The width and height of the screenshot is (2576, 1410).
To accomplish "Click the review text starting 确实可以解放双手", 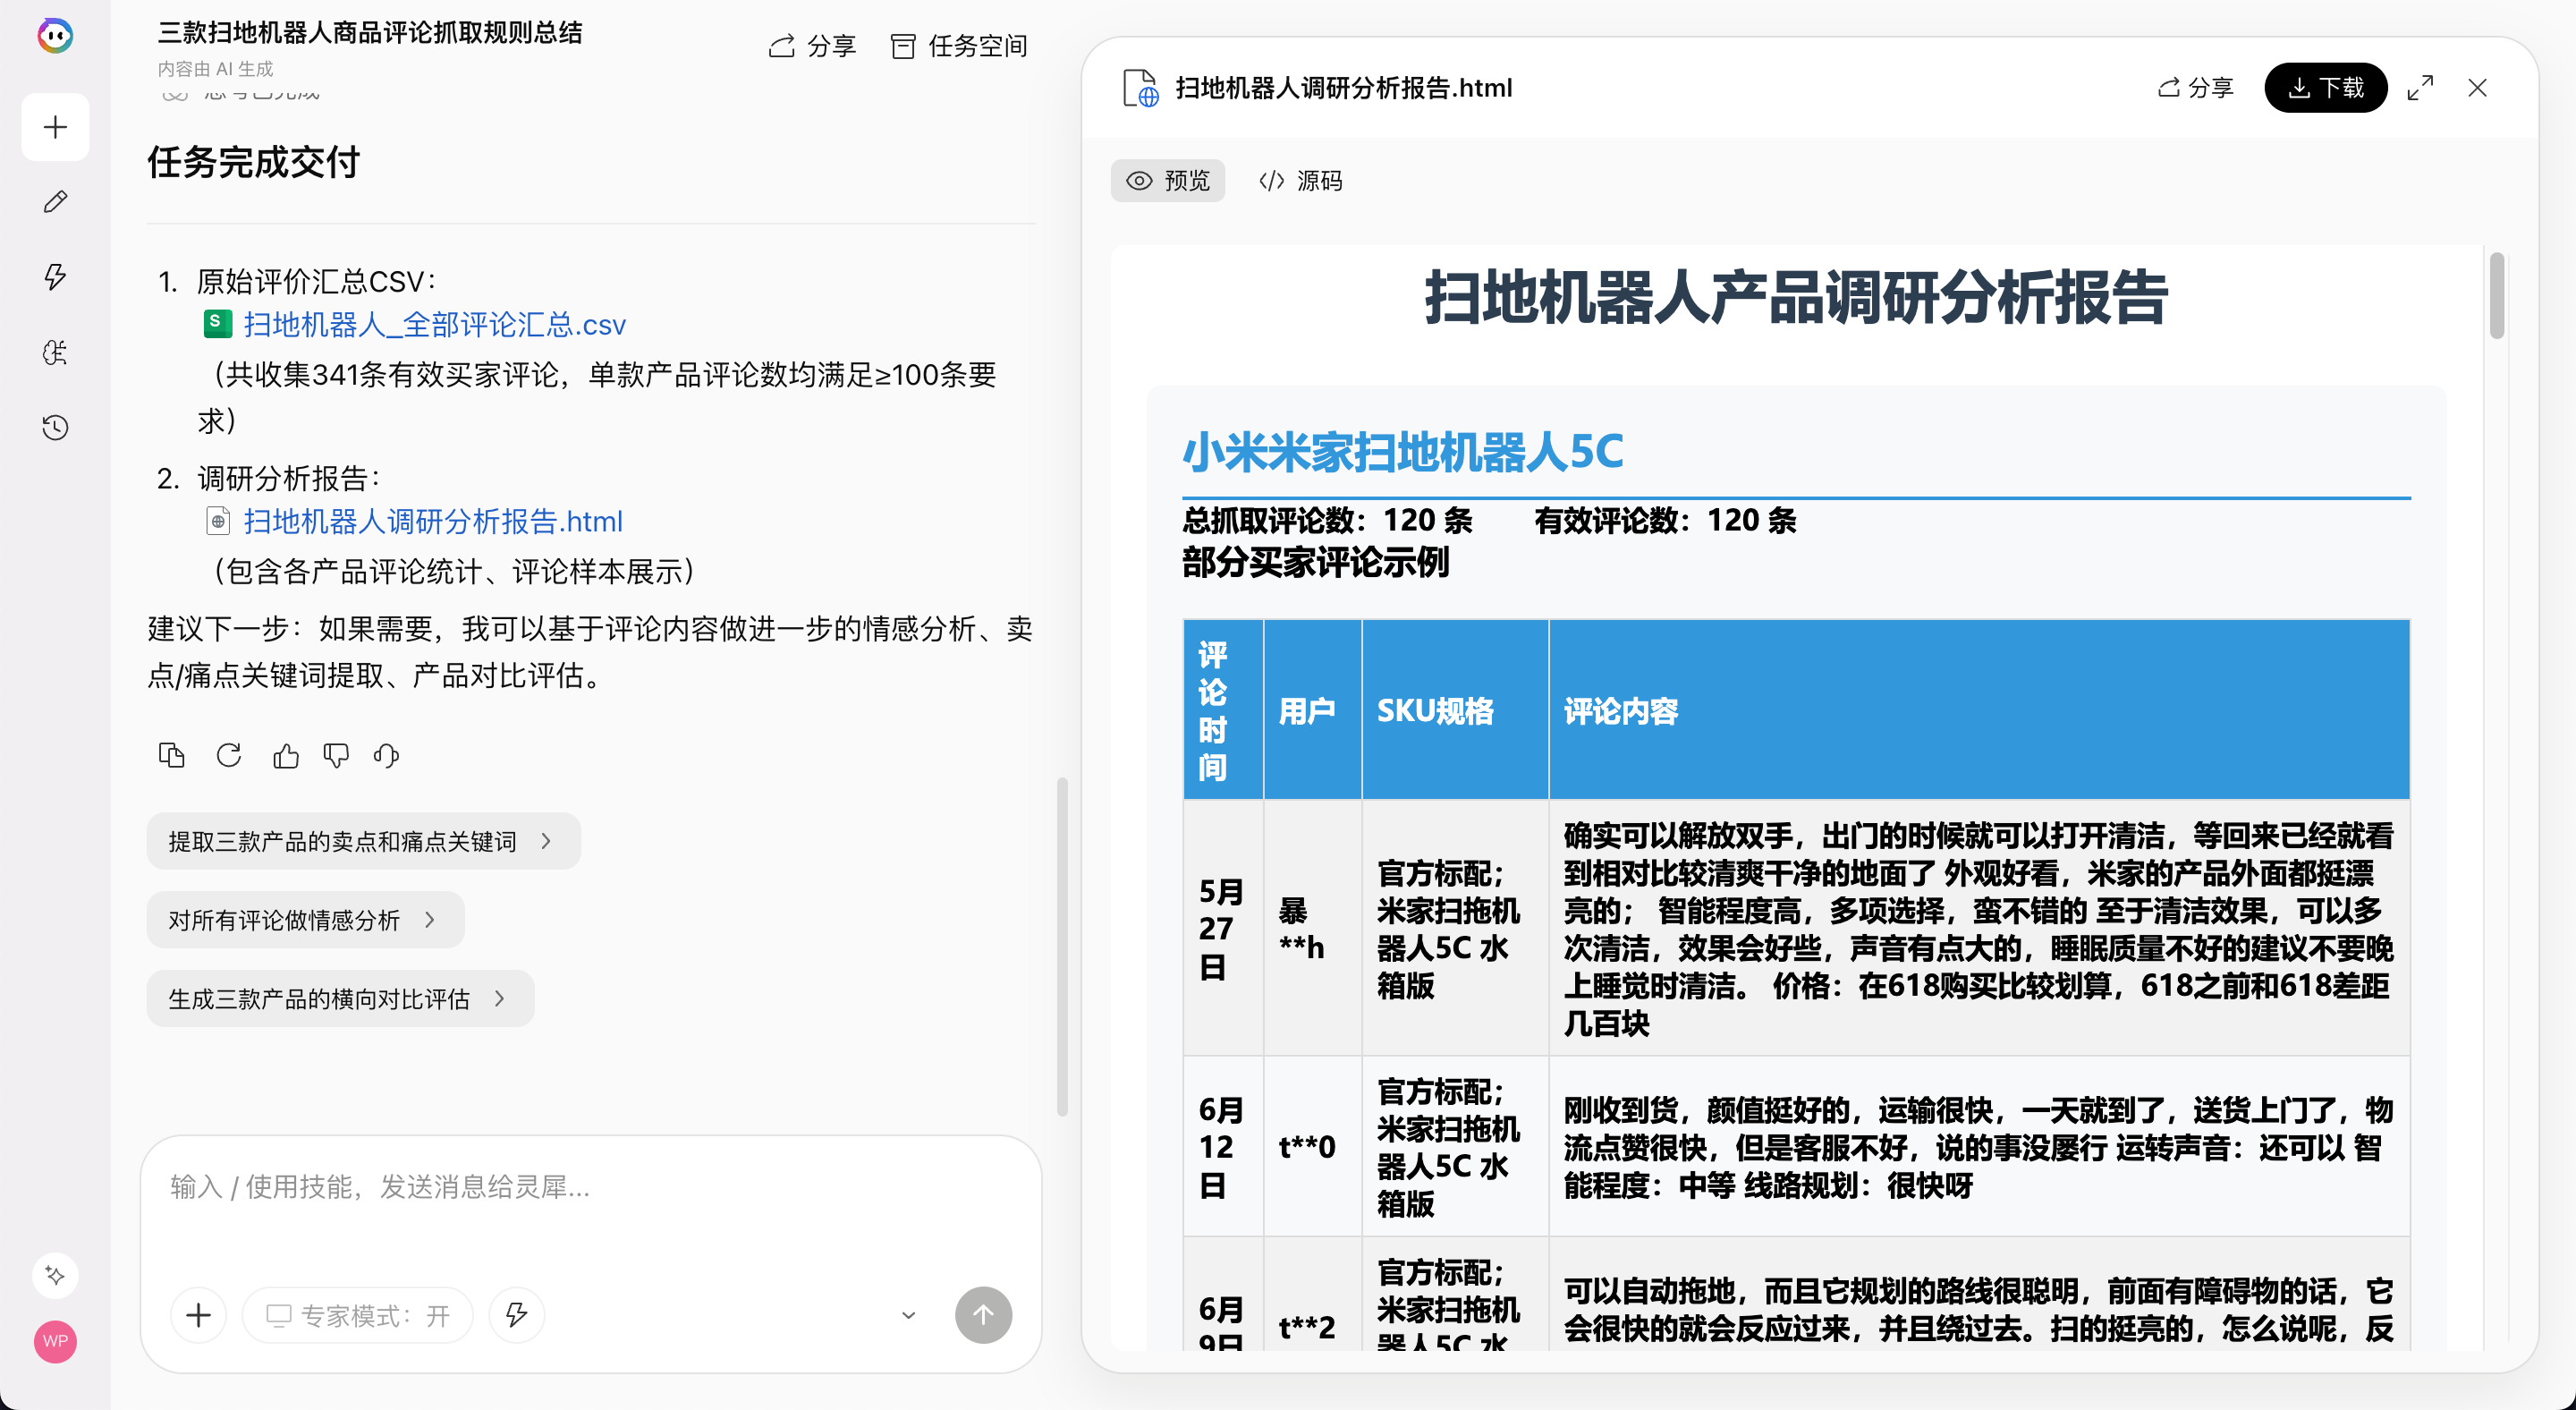I will coord(1978,929).
